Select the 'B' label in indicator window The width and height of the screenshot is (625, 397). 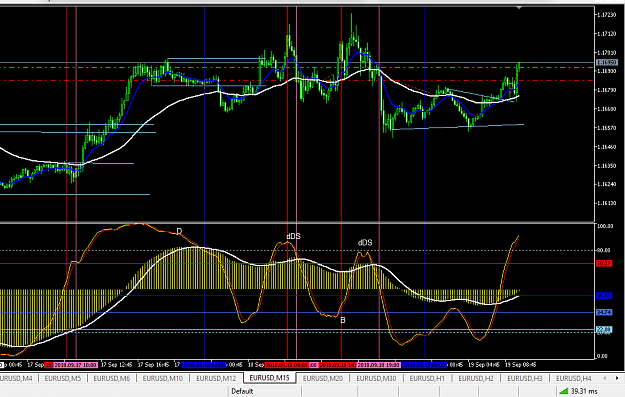tap(343, 320)
